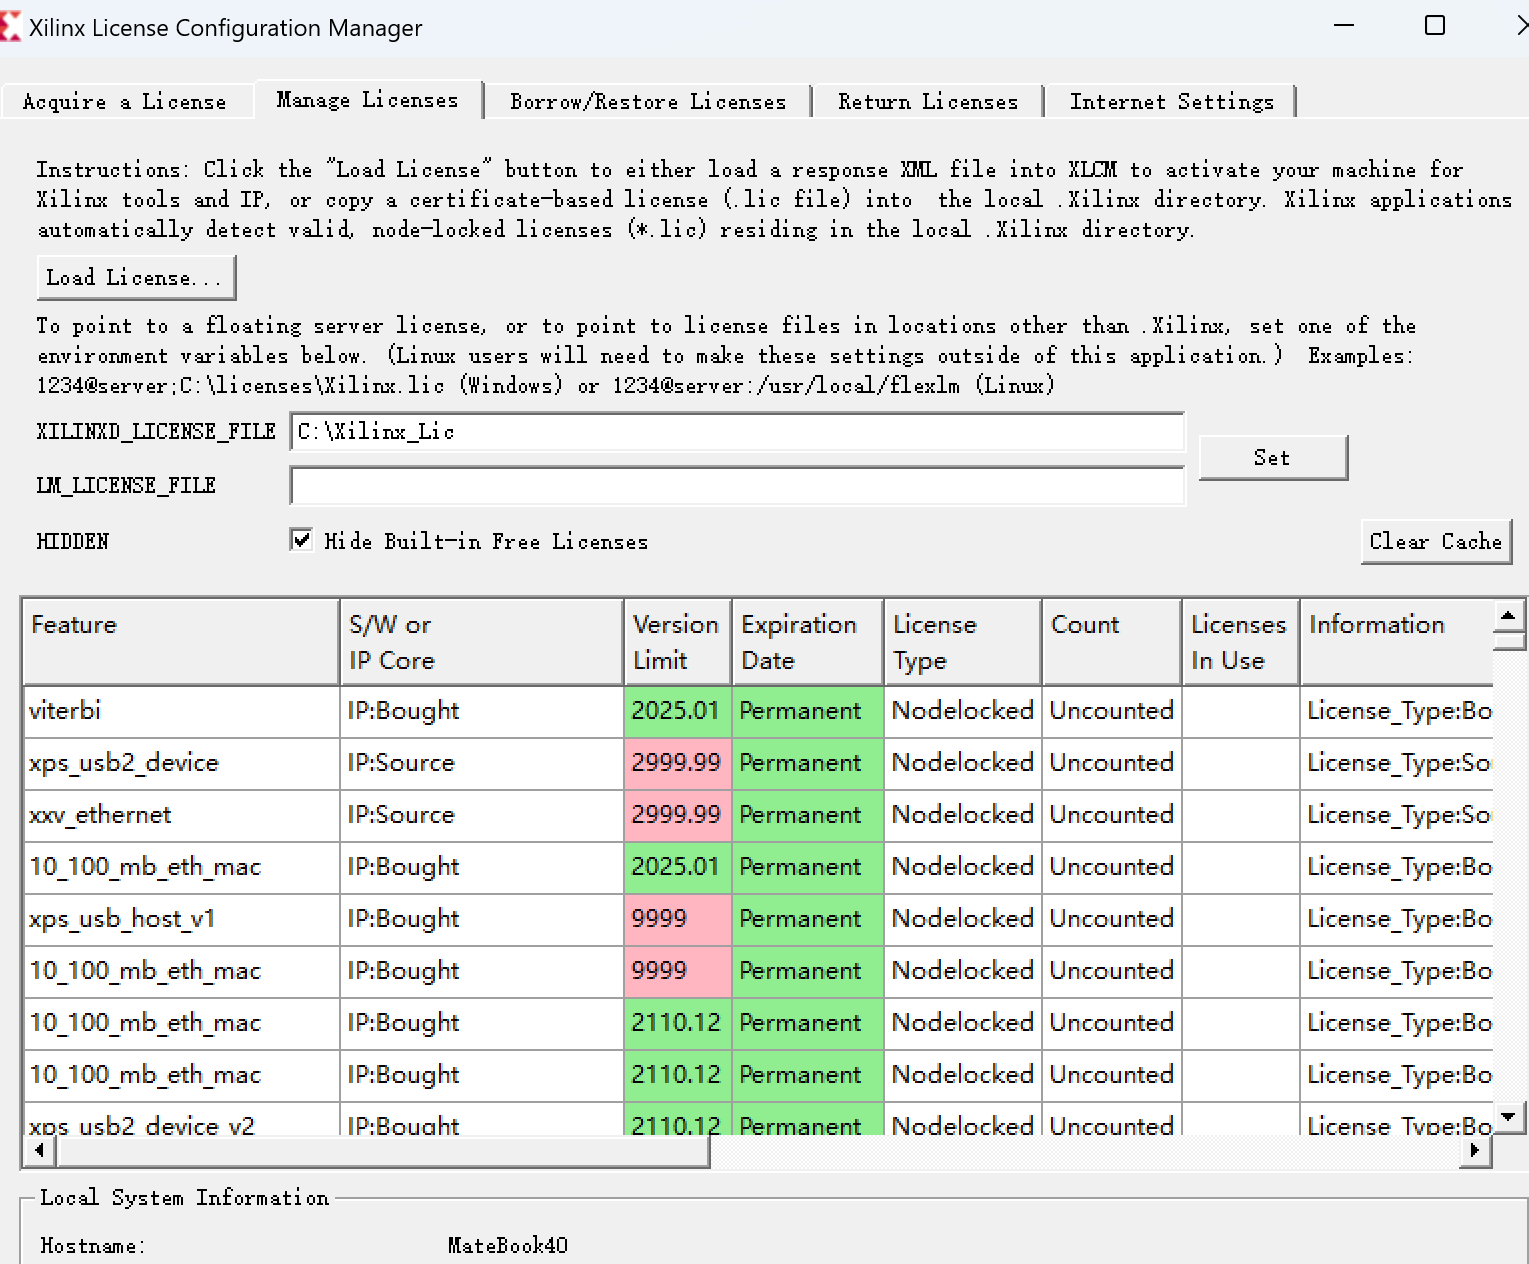1529x1264 pixels.
Task: Click the IP:Source cell for xxv_ethernet
Action: pyautogui.click(x=482, y=815)
